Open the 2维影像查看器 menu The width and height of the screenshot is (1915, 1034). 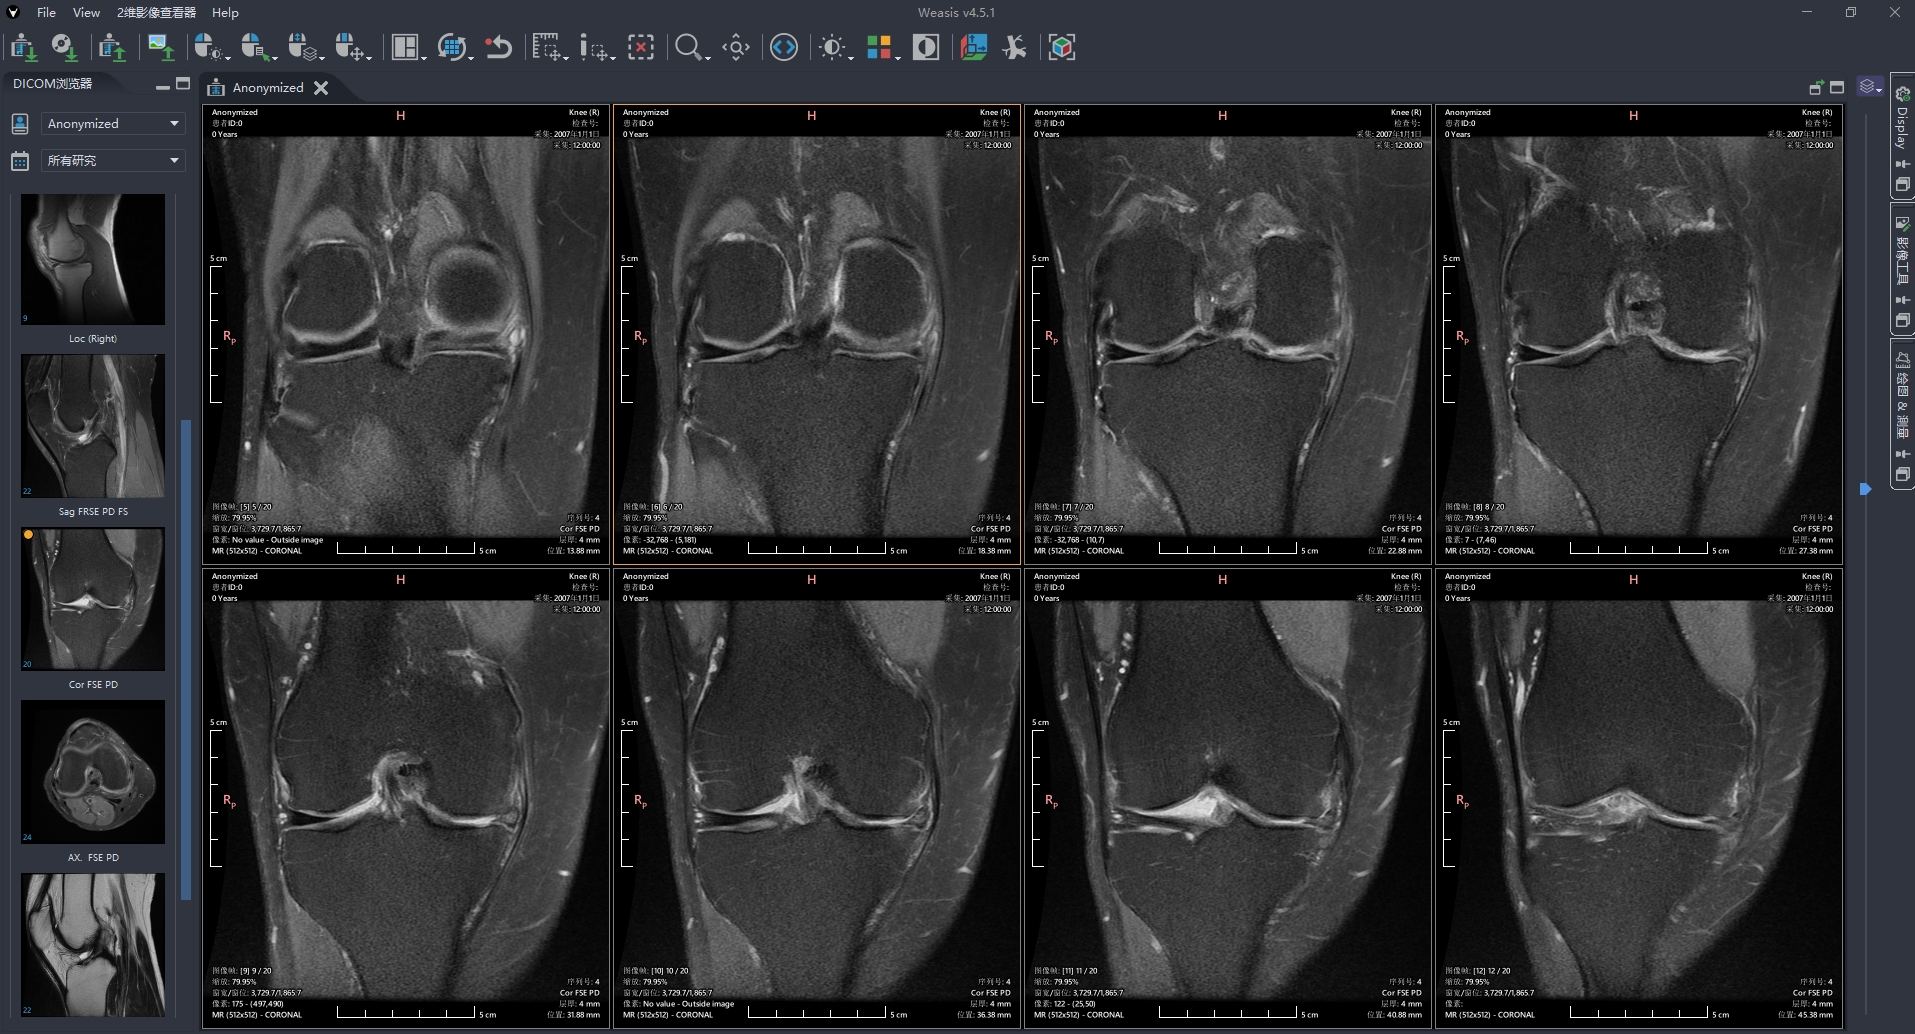(156, 12)
